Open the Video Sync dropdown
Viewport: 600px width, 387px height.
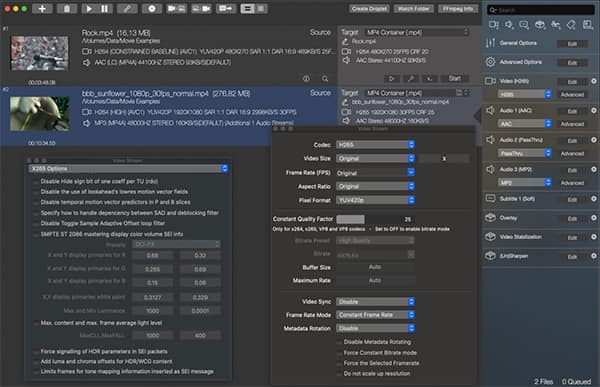click(375, 302)
